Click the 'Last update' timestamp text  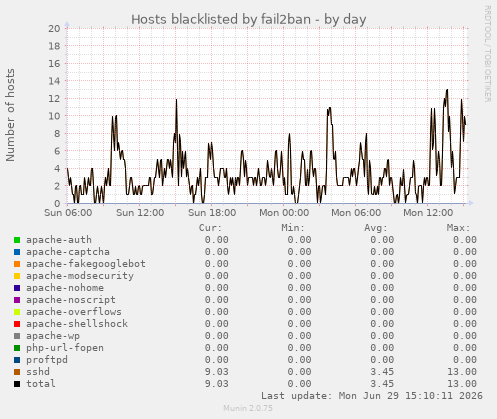pyautogui.click(x=372, y=396)
